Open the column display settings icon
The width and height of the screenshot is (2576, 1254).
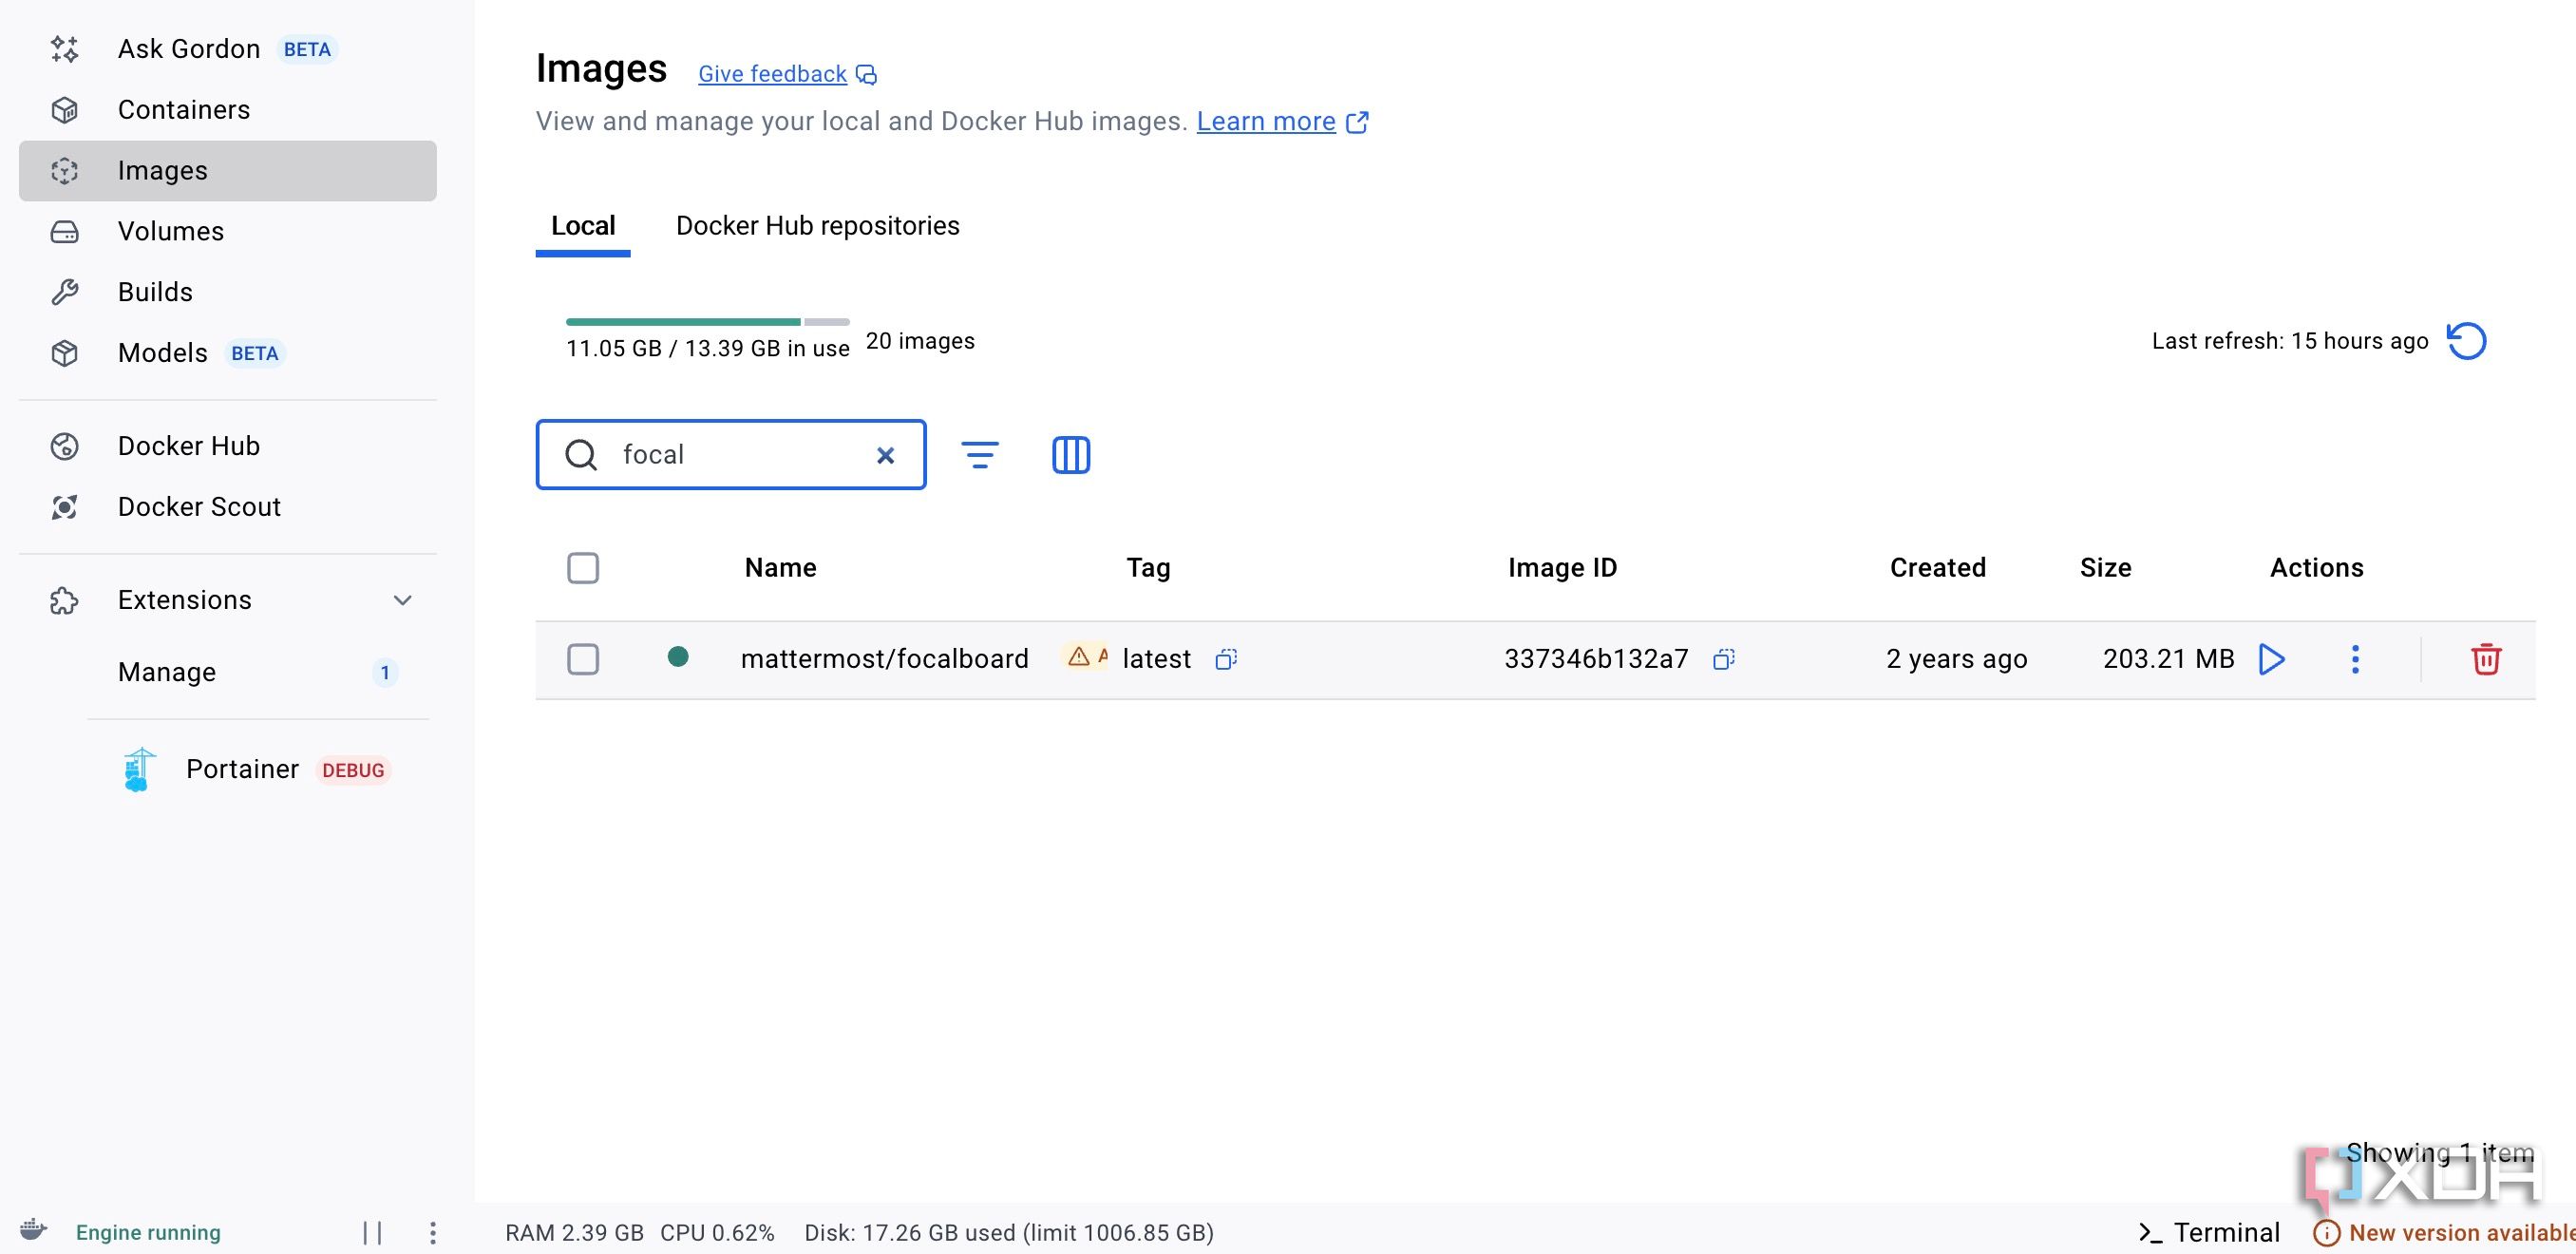pos(1071,455)
